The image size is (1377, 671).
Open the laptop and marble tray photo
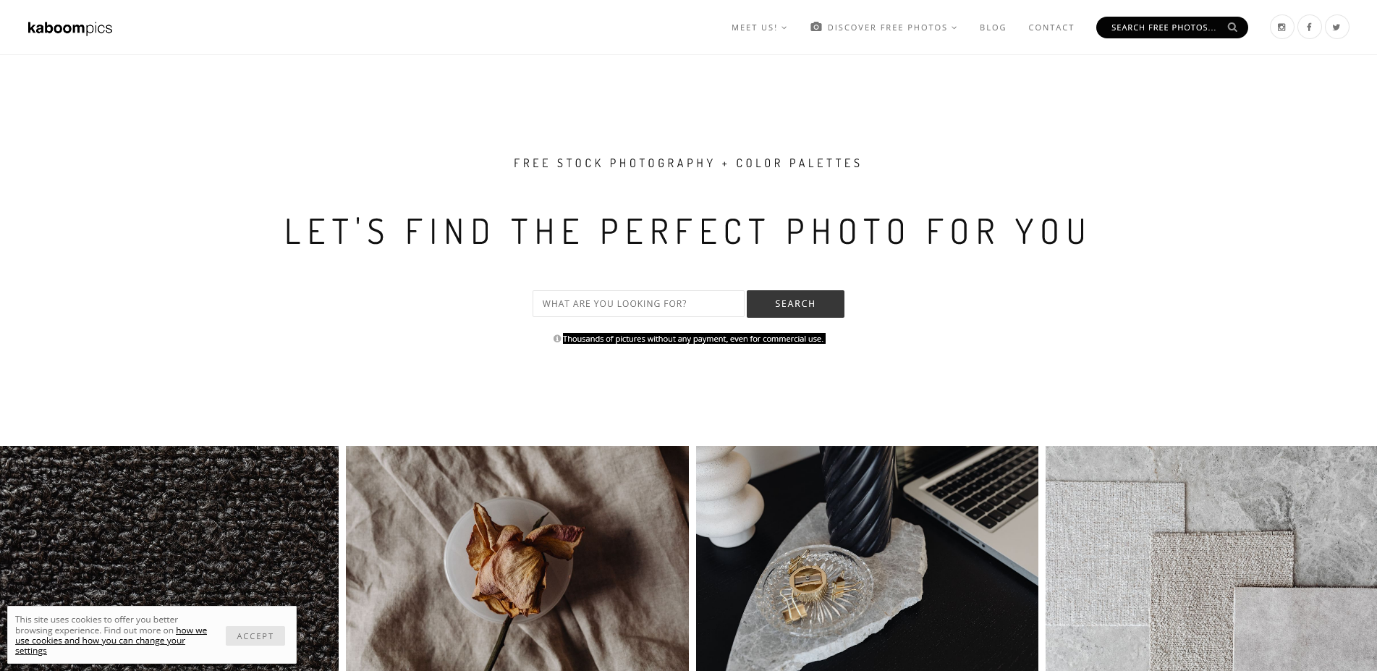867,558
